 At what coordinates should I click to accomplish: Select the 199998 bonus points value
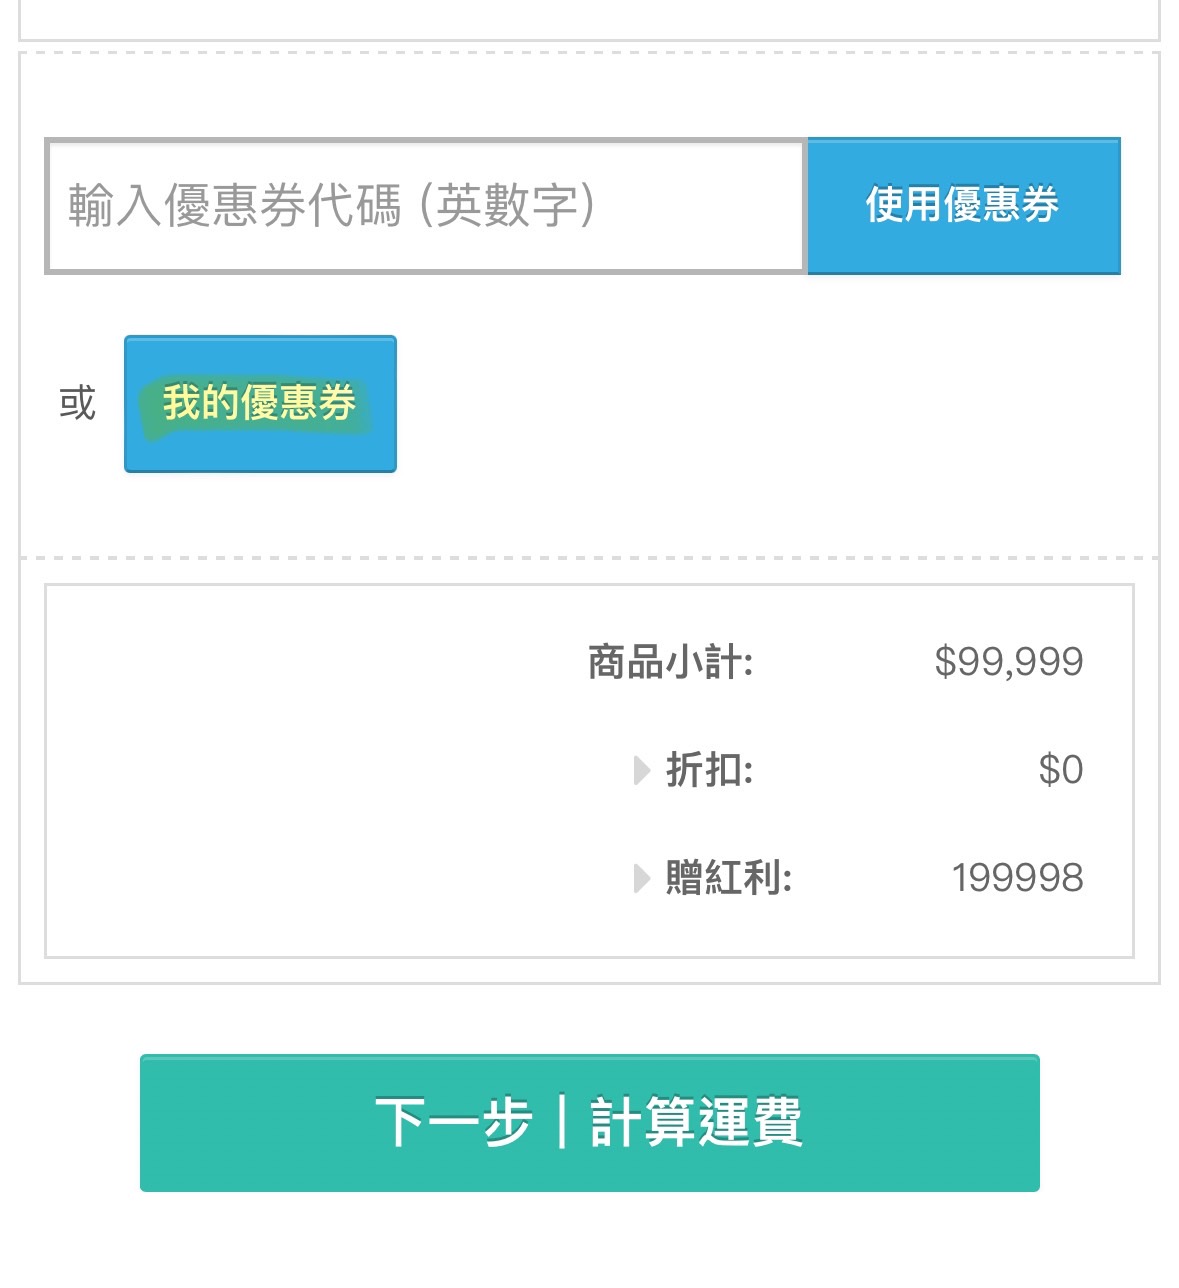[1018, 878]
